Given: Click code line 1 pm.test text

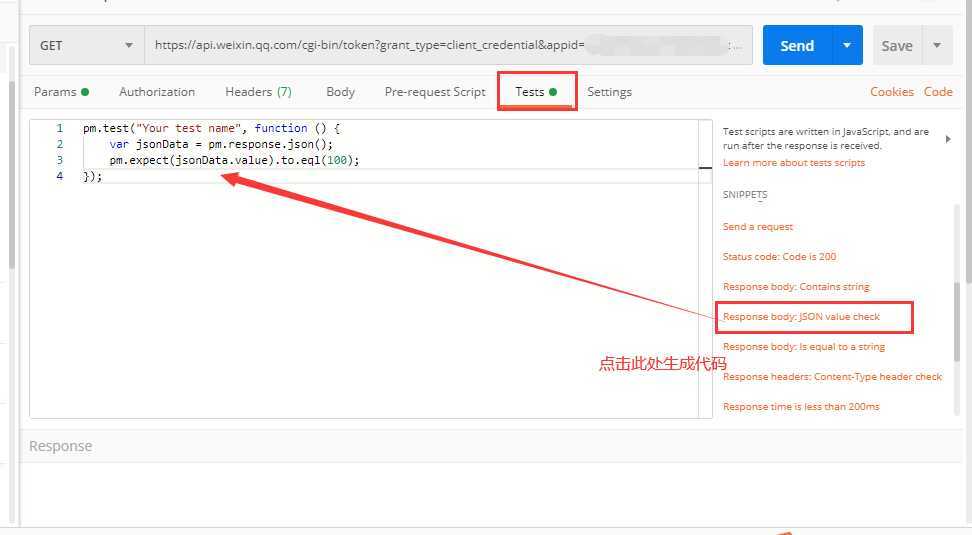Looking at the screenshot, I should (211, 128).
